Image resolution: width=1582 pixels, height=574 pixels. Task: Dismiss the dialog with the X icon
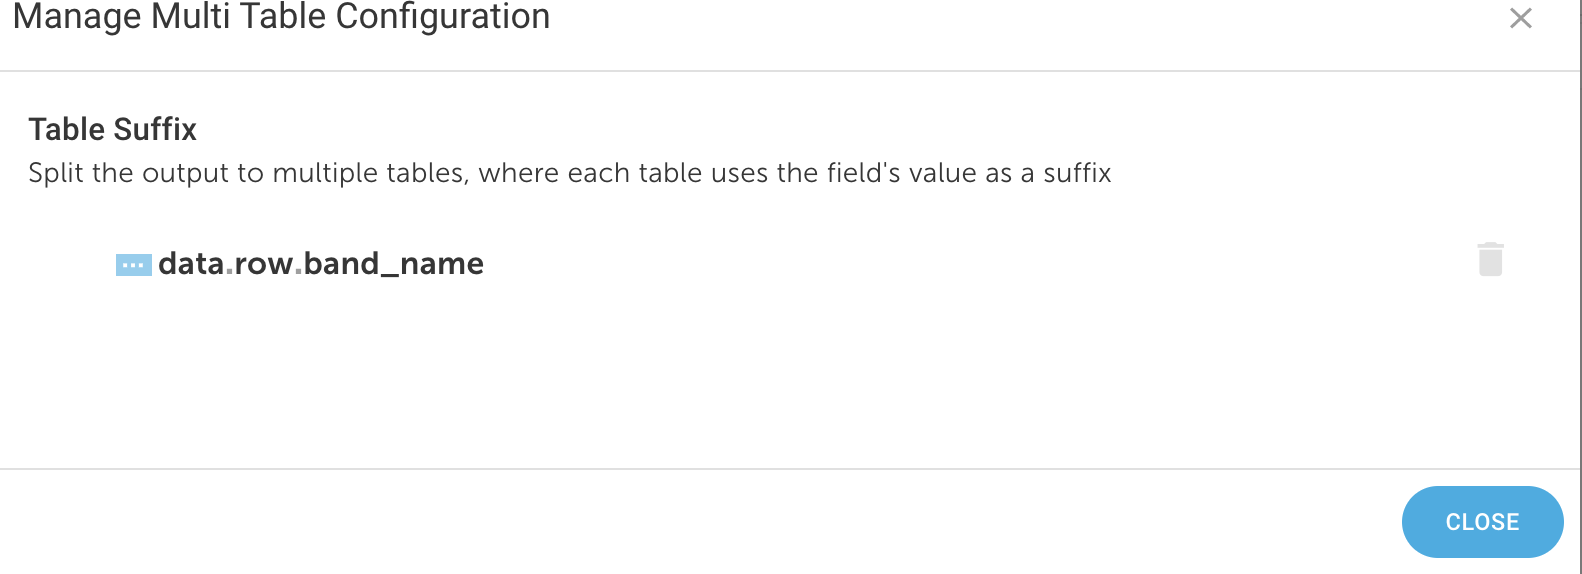pos(1520,18)
